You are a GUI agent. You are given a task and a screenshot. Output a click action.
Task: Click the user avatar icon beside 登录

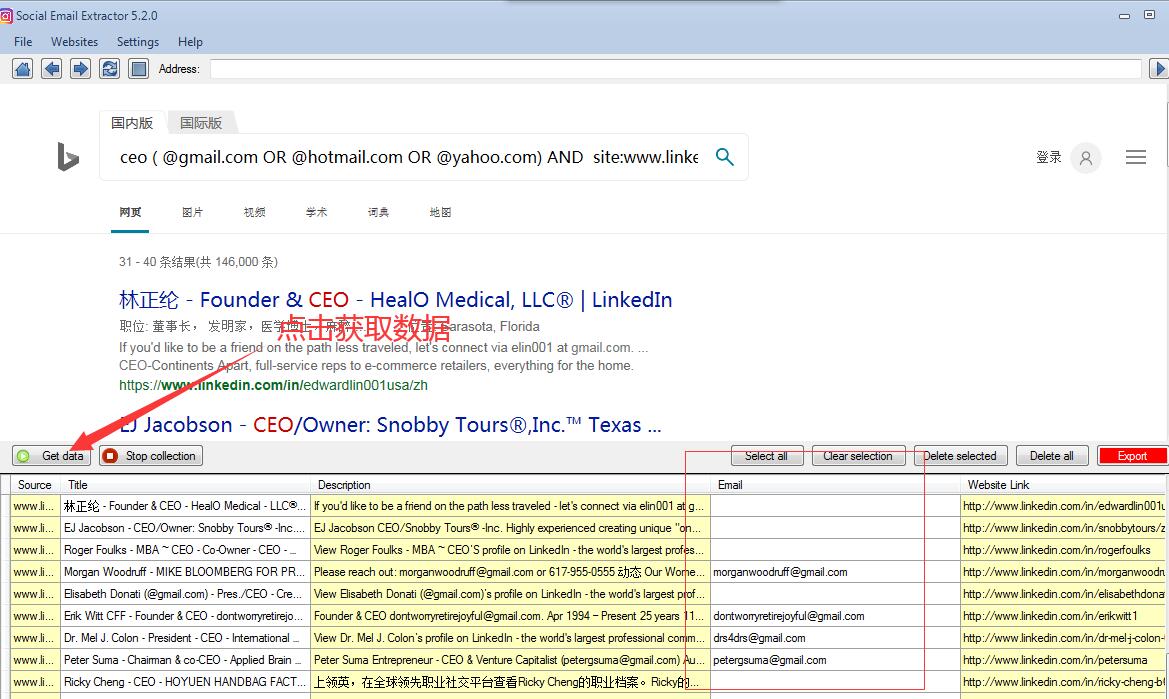1085,158
